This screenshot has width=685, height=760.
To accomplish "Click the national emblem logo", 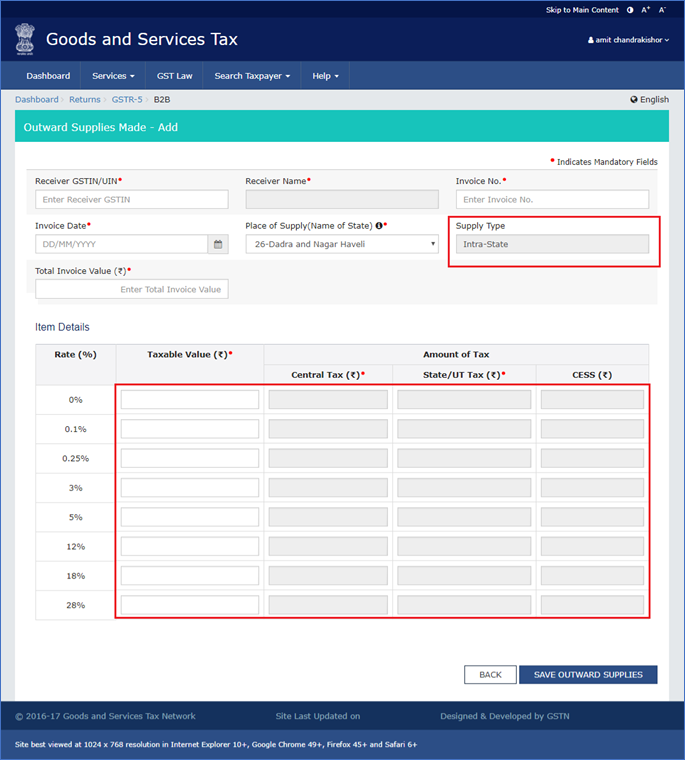I will tap(25, 38).
